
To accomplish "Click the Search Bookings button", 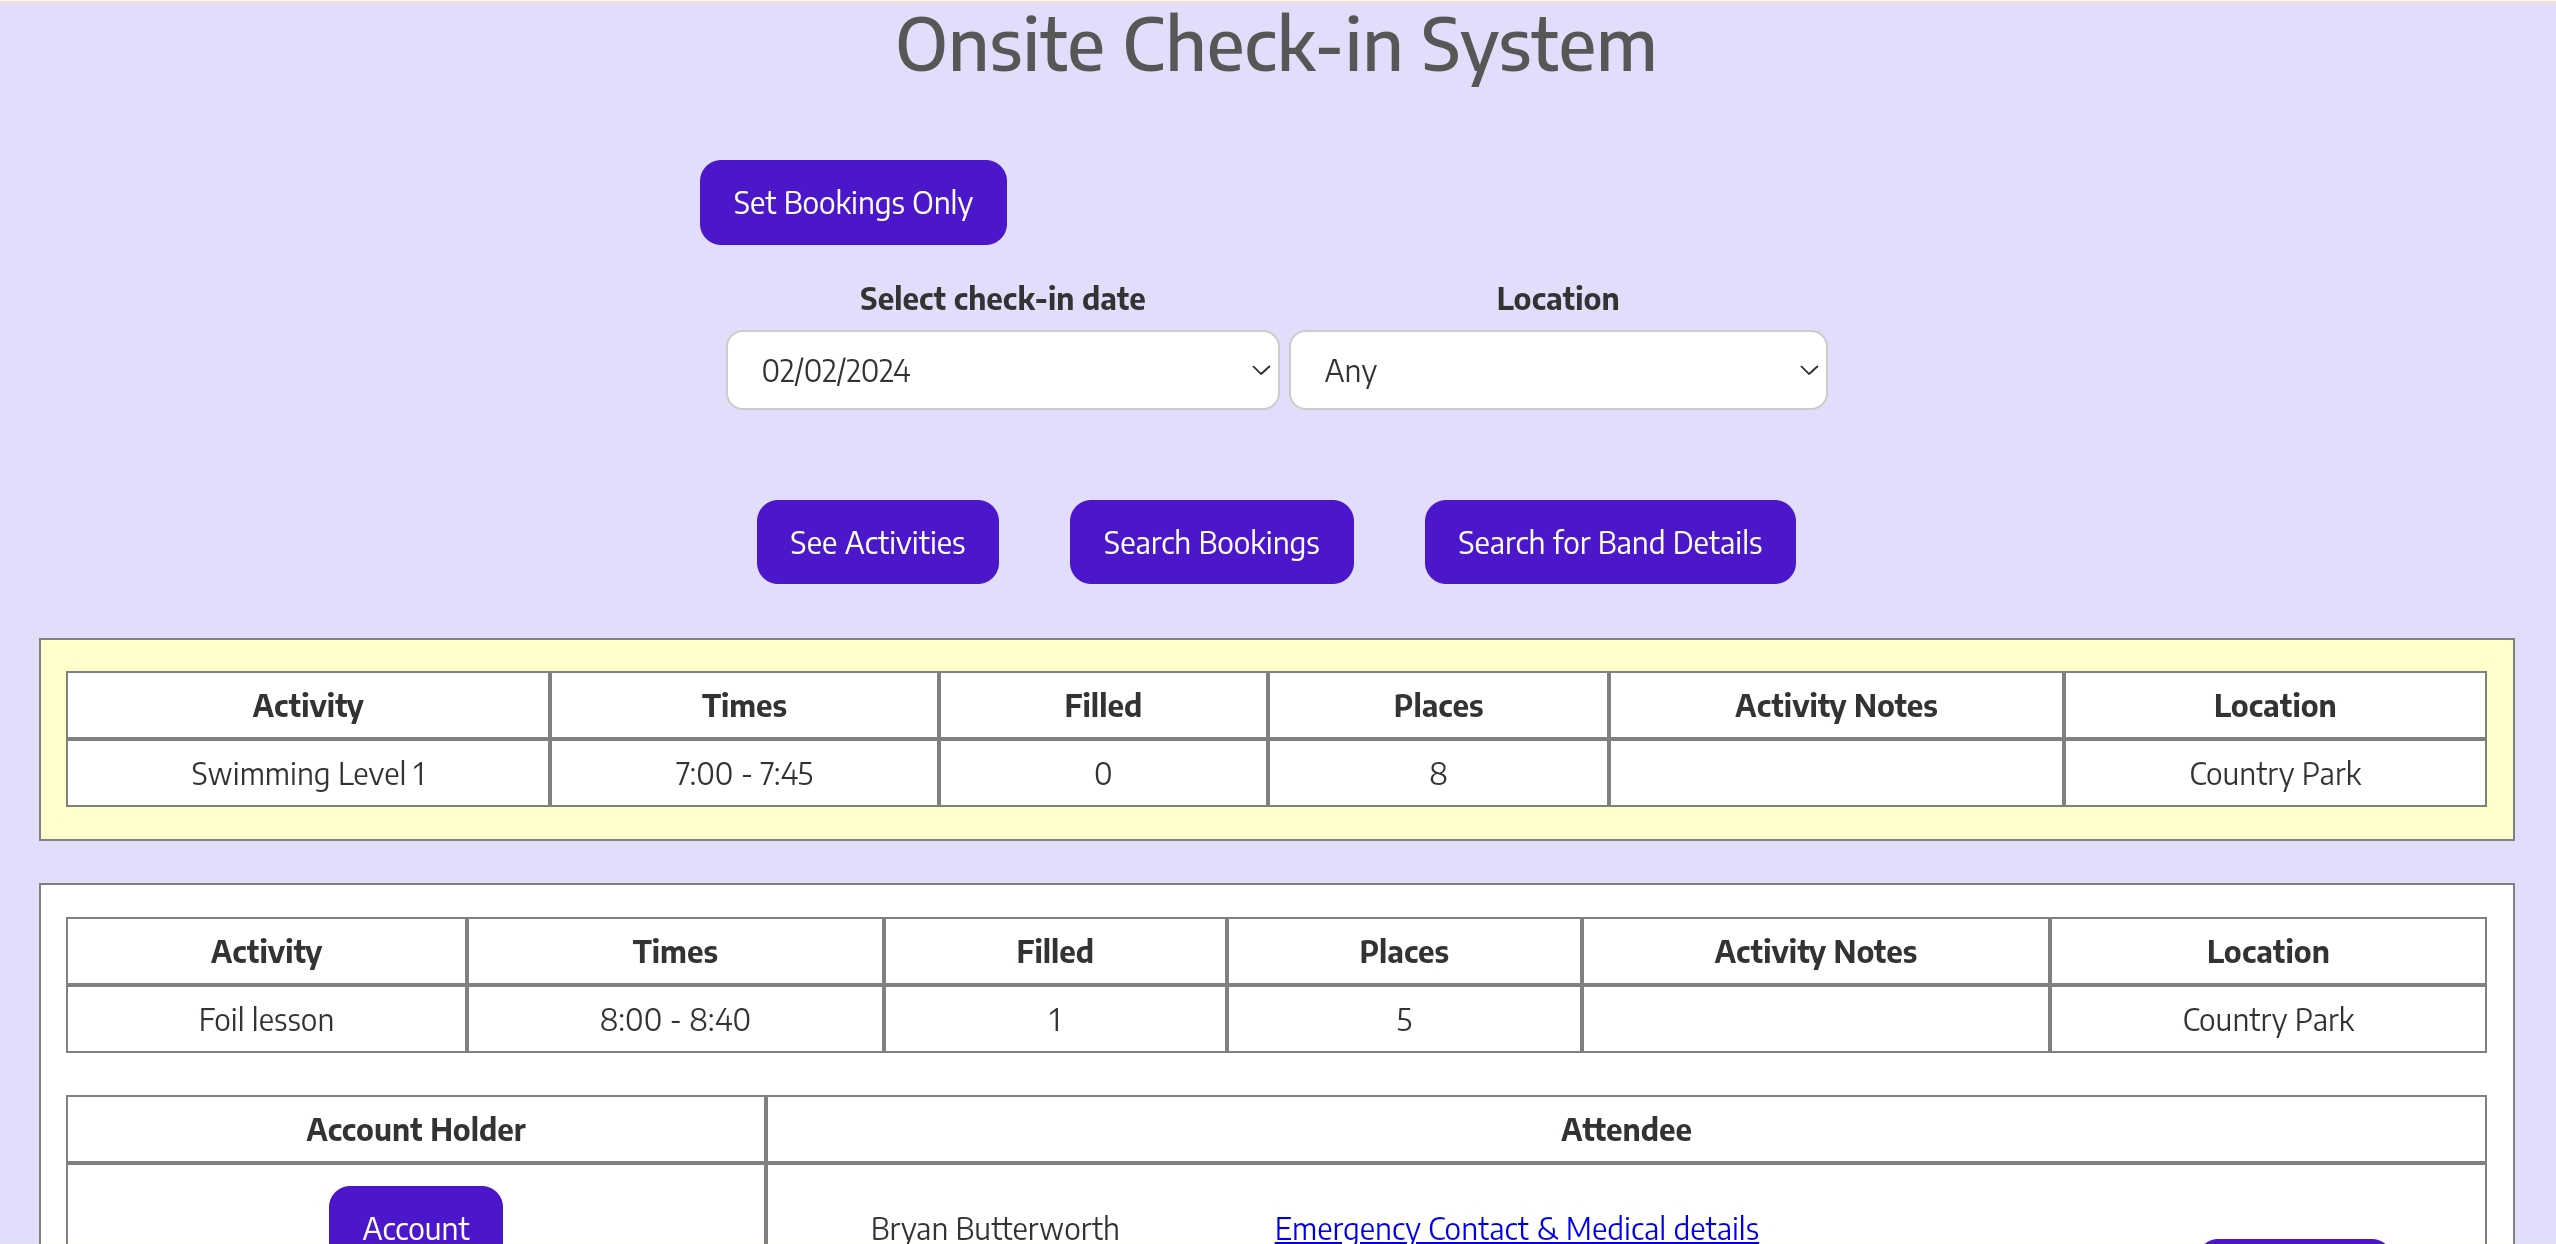I will click(x=1210, y=542).
